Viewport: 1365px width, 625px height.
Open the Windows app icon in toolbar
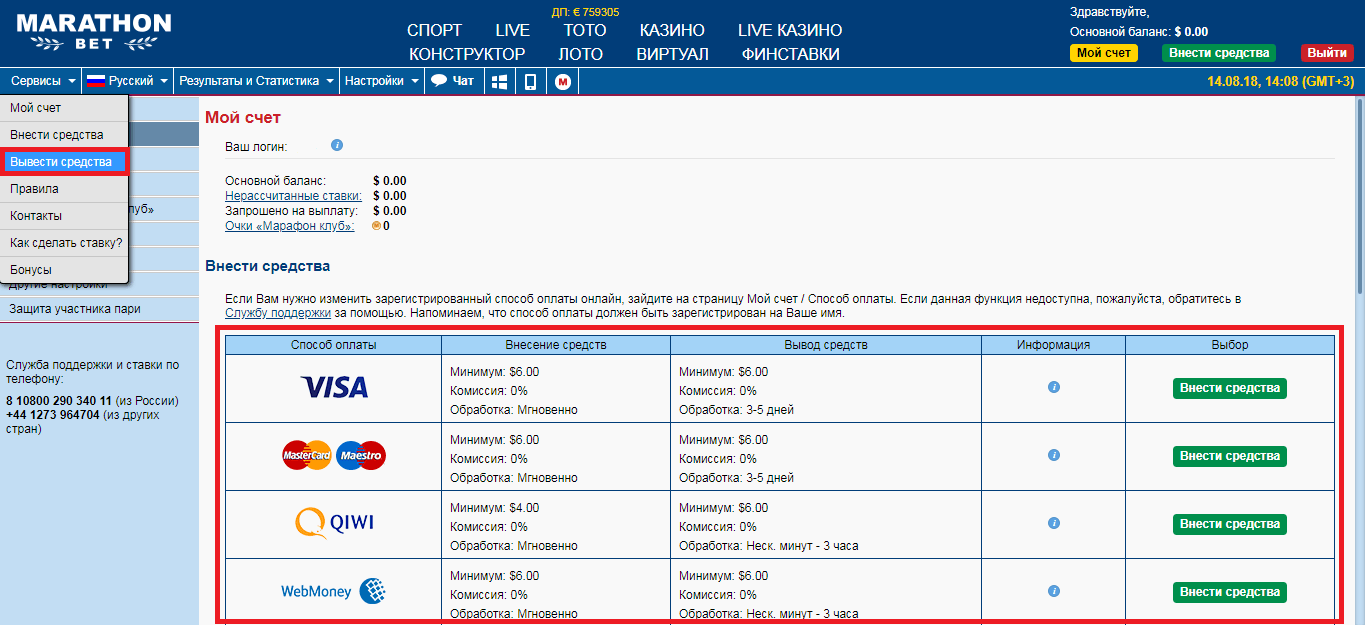pyautogui.click(x=499, y=81)
